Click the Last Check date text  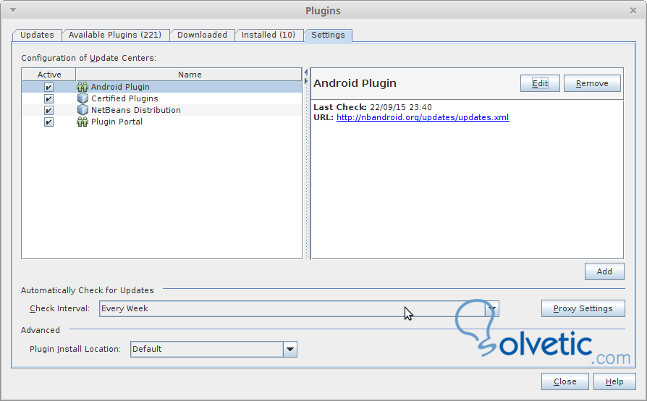click(x=401, y=107)
